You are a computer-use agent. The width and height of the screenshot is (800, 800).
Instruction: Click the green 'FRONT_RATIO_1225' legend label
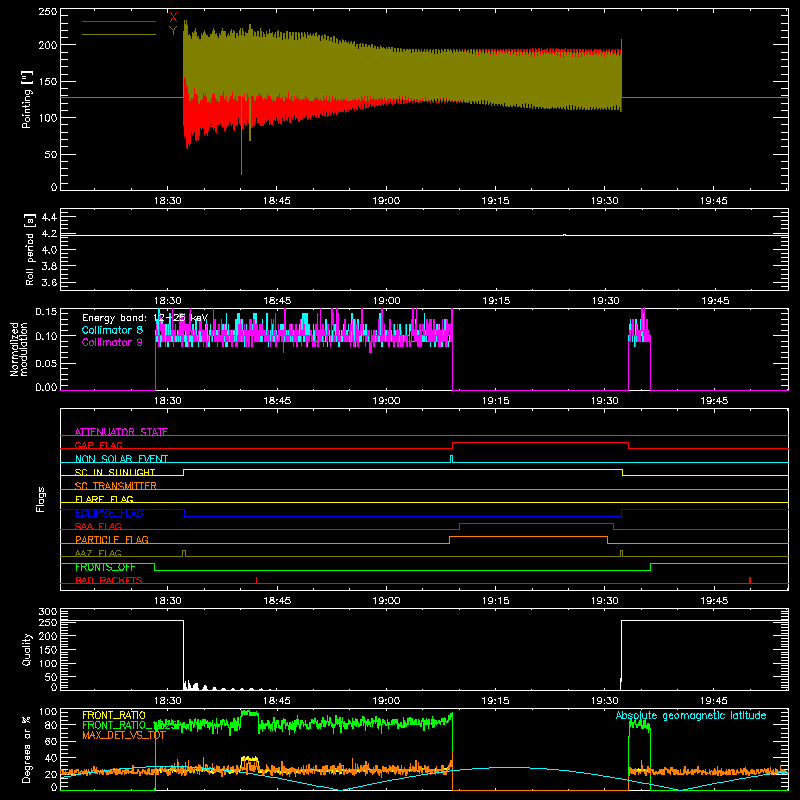[x=129, y=725]
